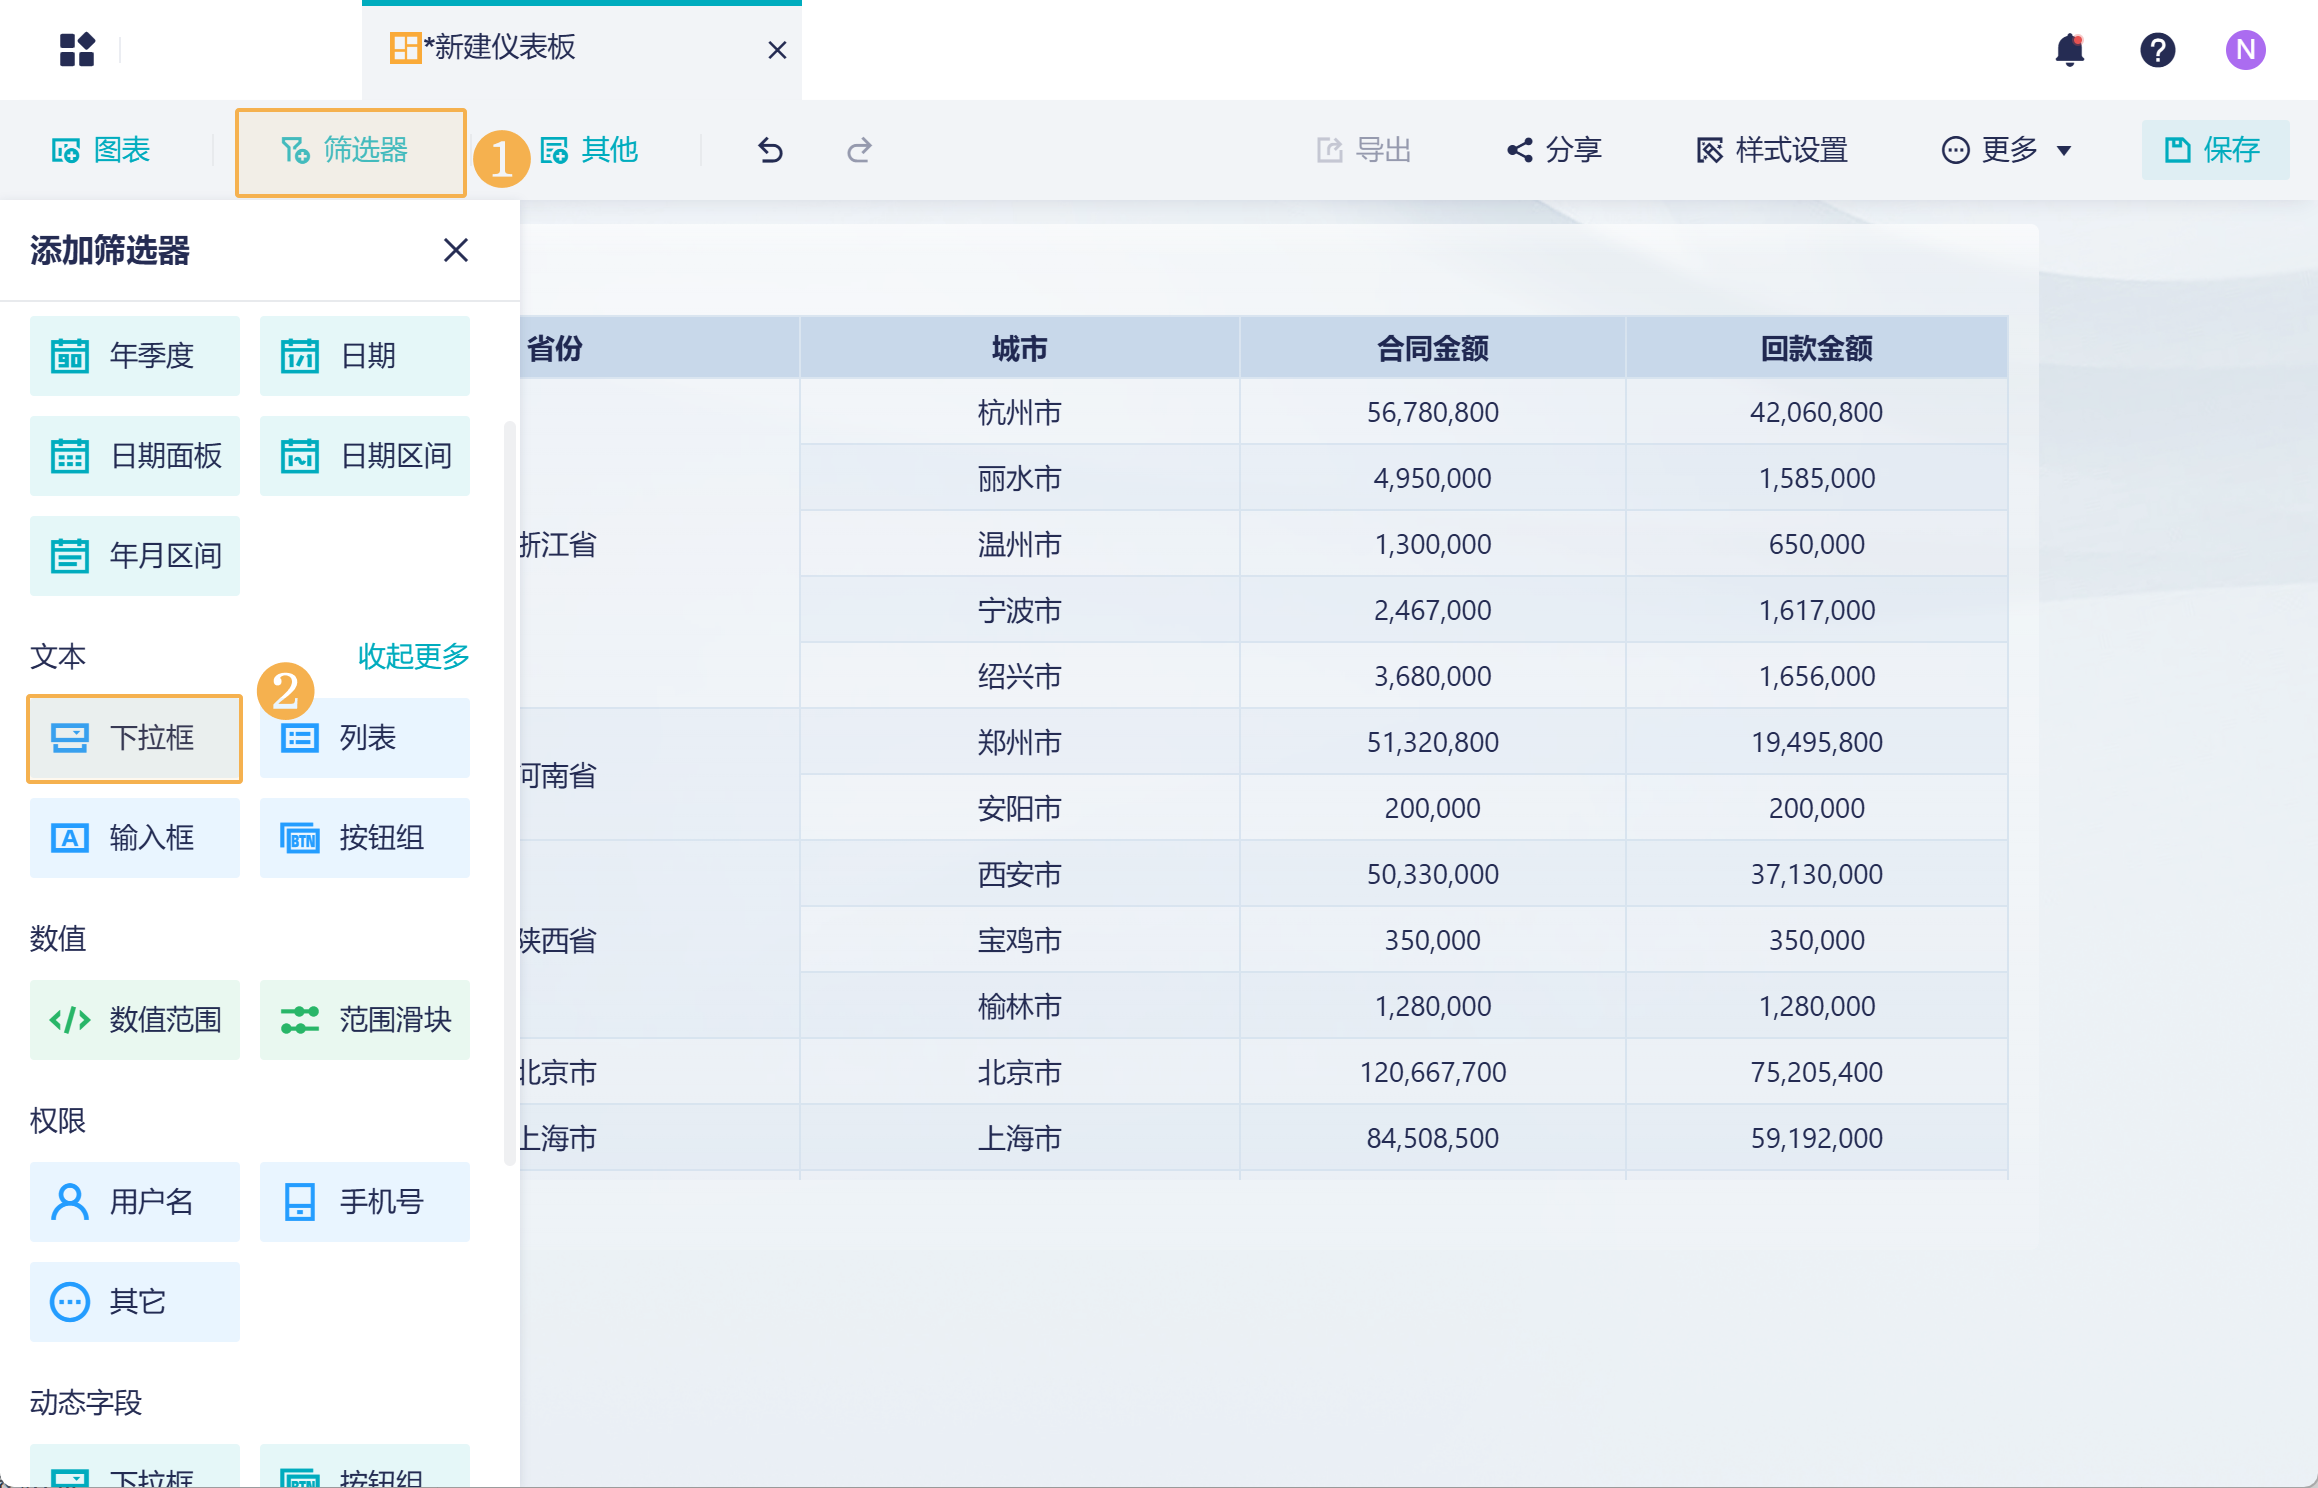Open 样式设置 style settings
2318x1488 pixels.
click(x=1772, y=150)
